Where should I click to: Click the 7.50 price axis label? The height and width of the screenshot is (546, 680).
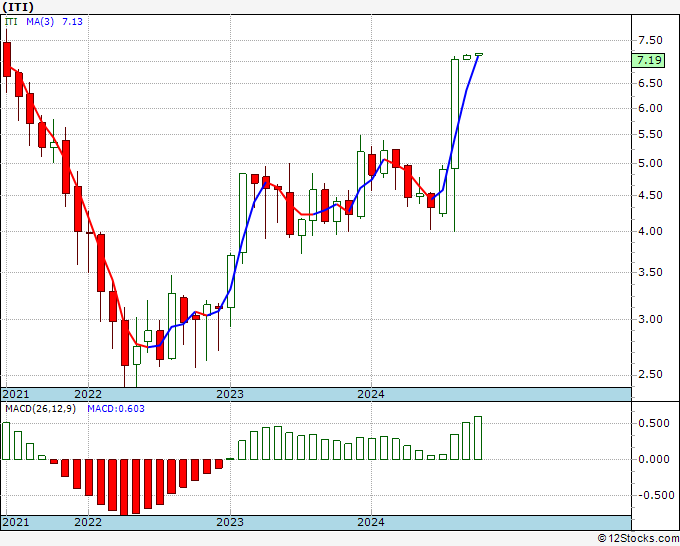pos(650,40)
